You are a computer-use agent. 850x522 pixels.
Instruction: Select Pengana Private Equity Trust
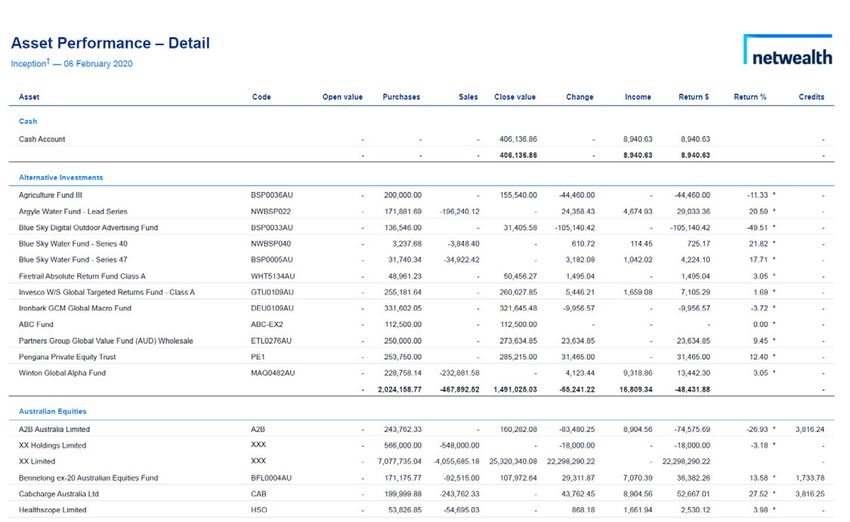67,357
